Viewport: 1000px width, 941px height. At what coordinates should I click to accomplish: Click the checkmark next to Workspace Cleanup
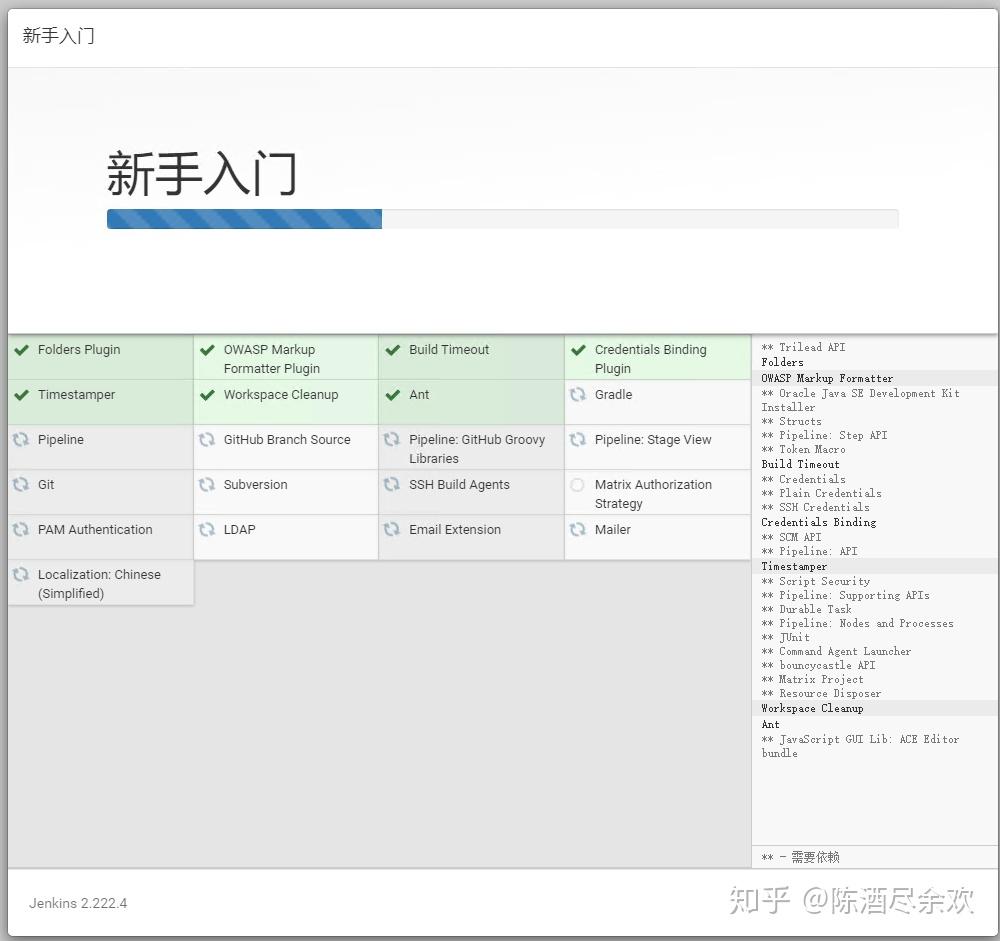pos(206,395)
